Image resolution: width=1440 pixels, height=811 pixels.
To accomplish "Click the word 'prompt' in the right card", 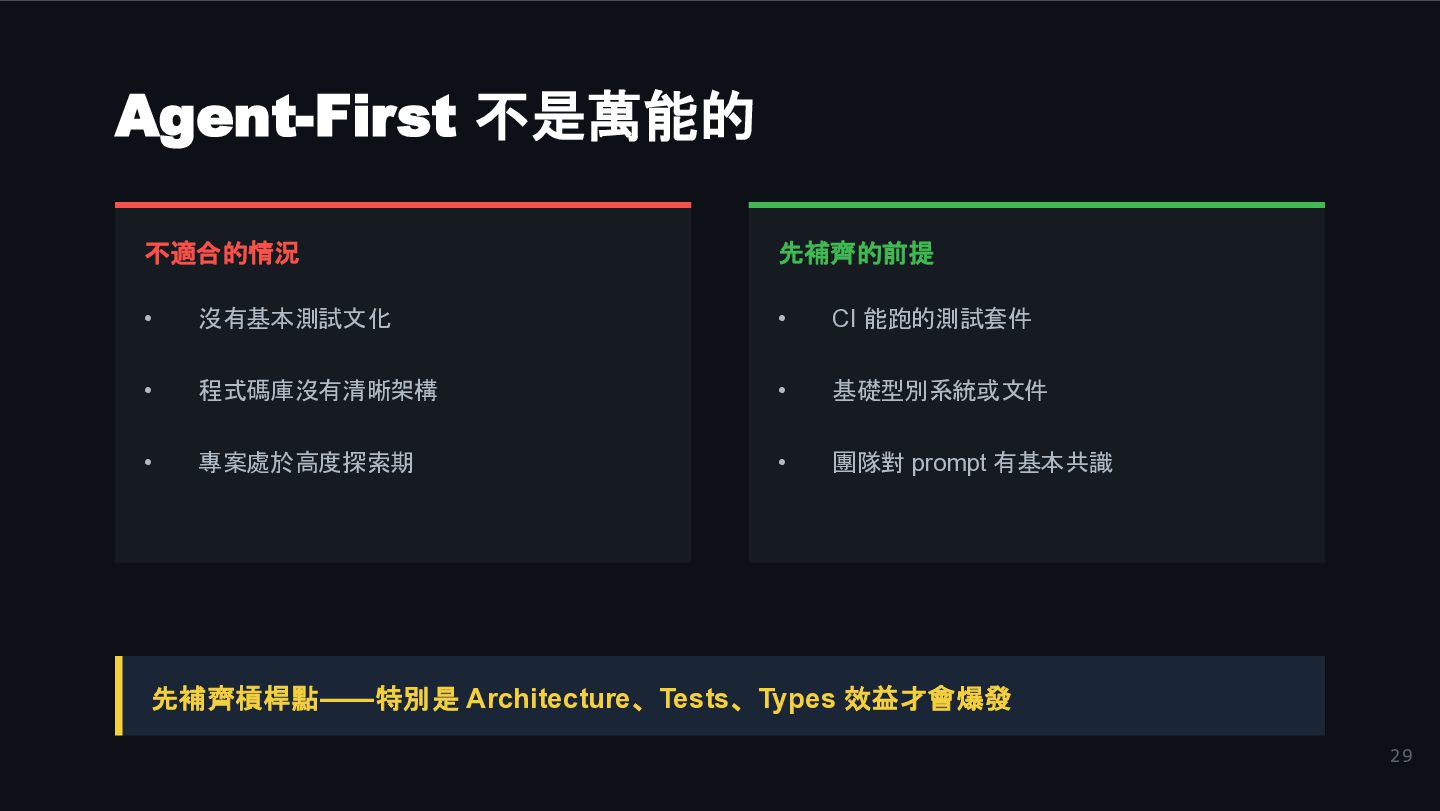I will point(949,464).
